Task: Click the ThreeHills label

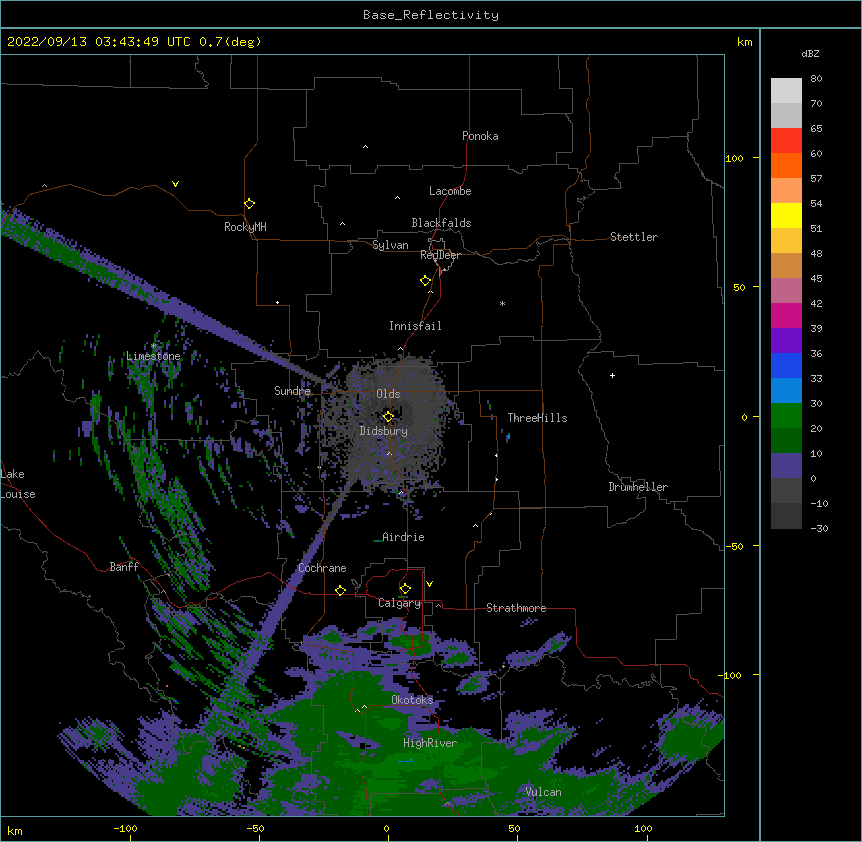Action: point(537,418)
